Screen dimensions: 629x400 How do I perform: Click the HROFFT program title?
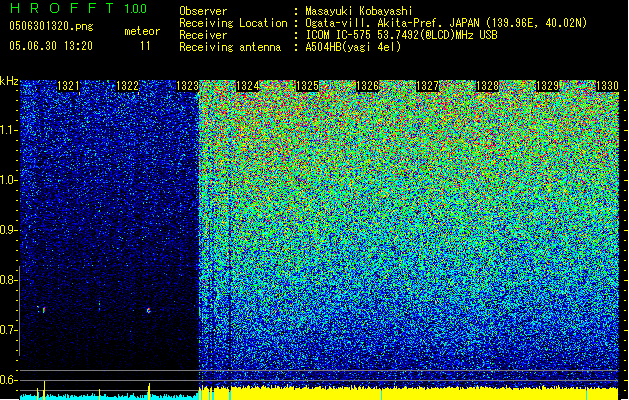point(63,8)
